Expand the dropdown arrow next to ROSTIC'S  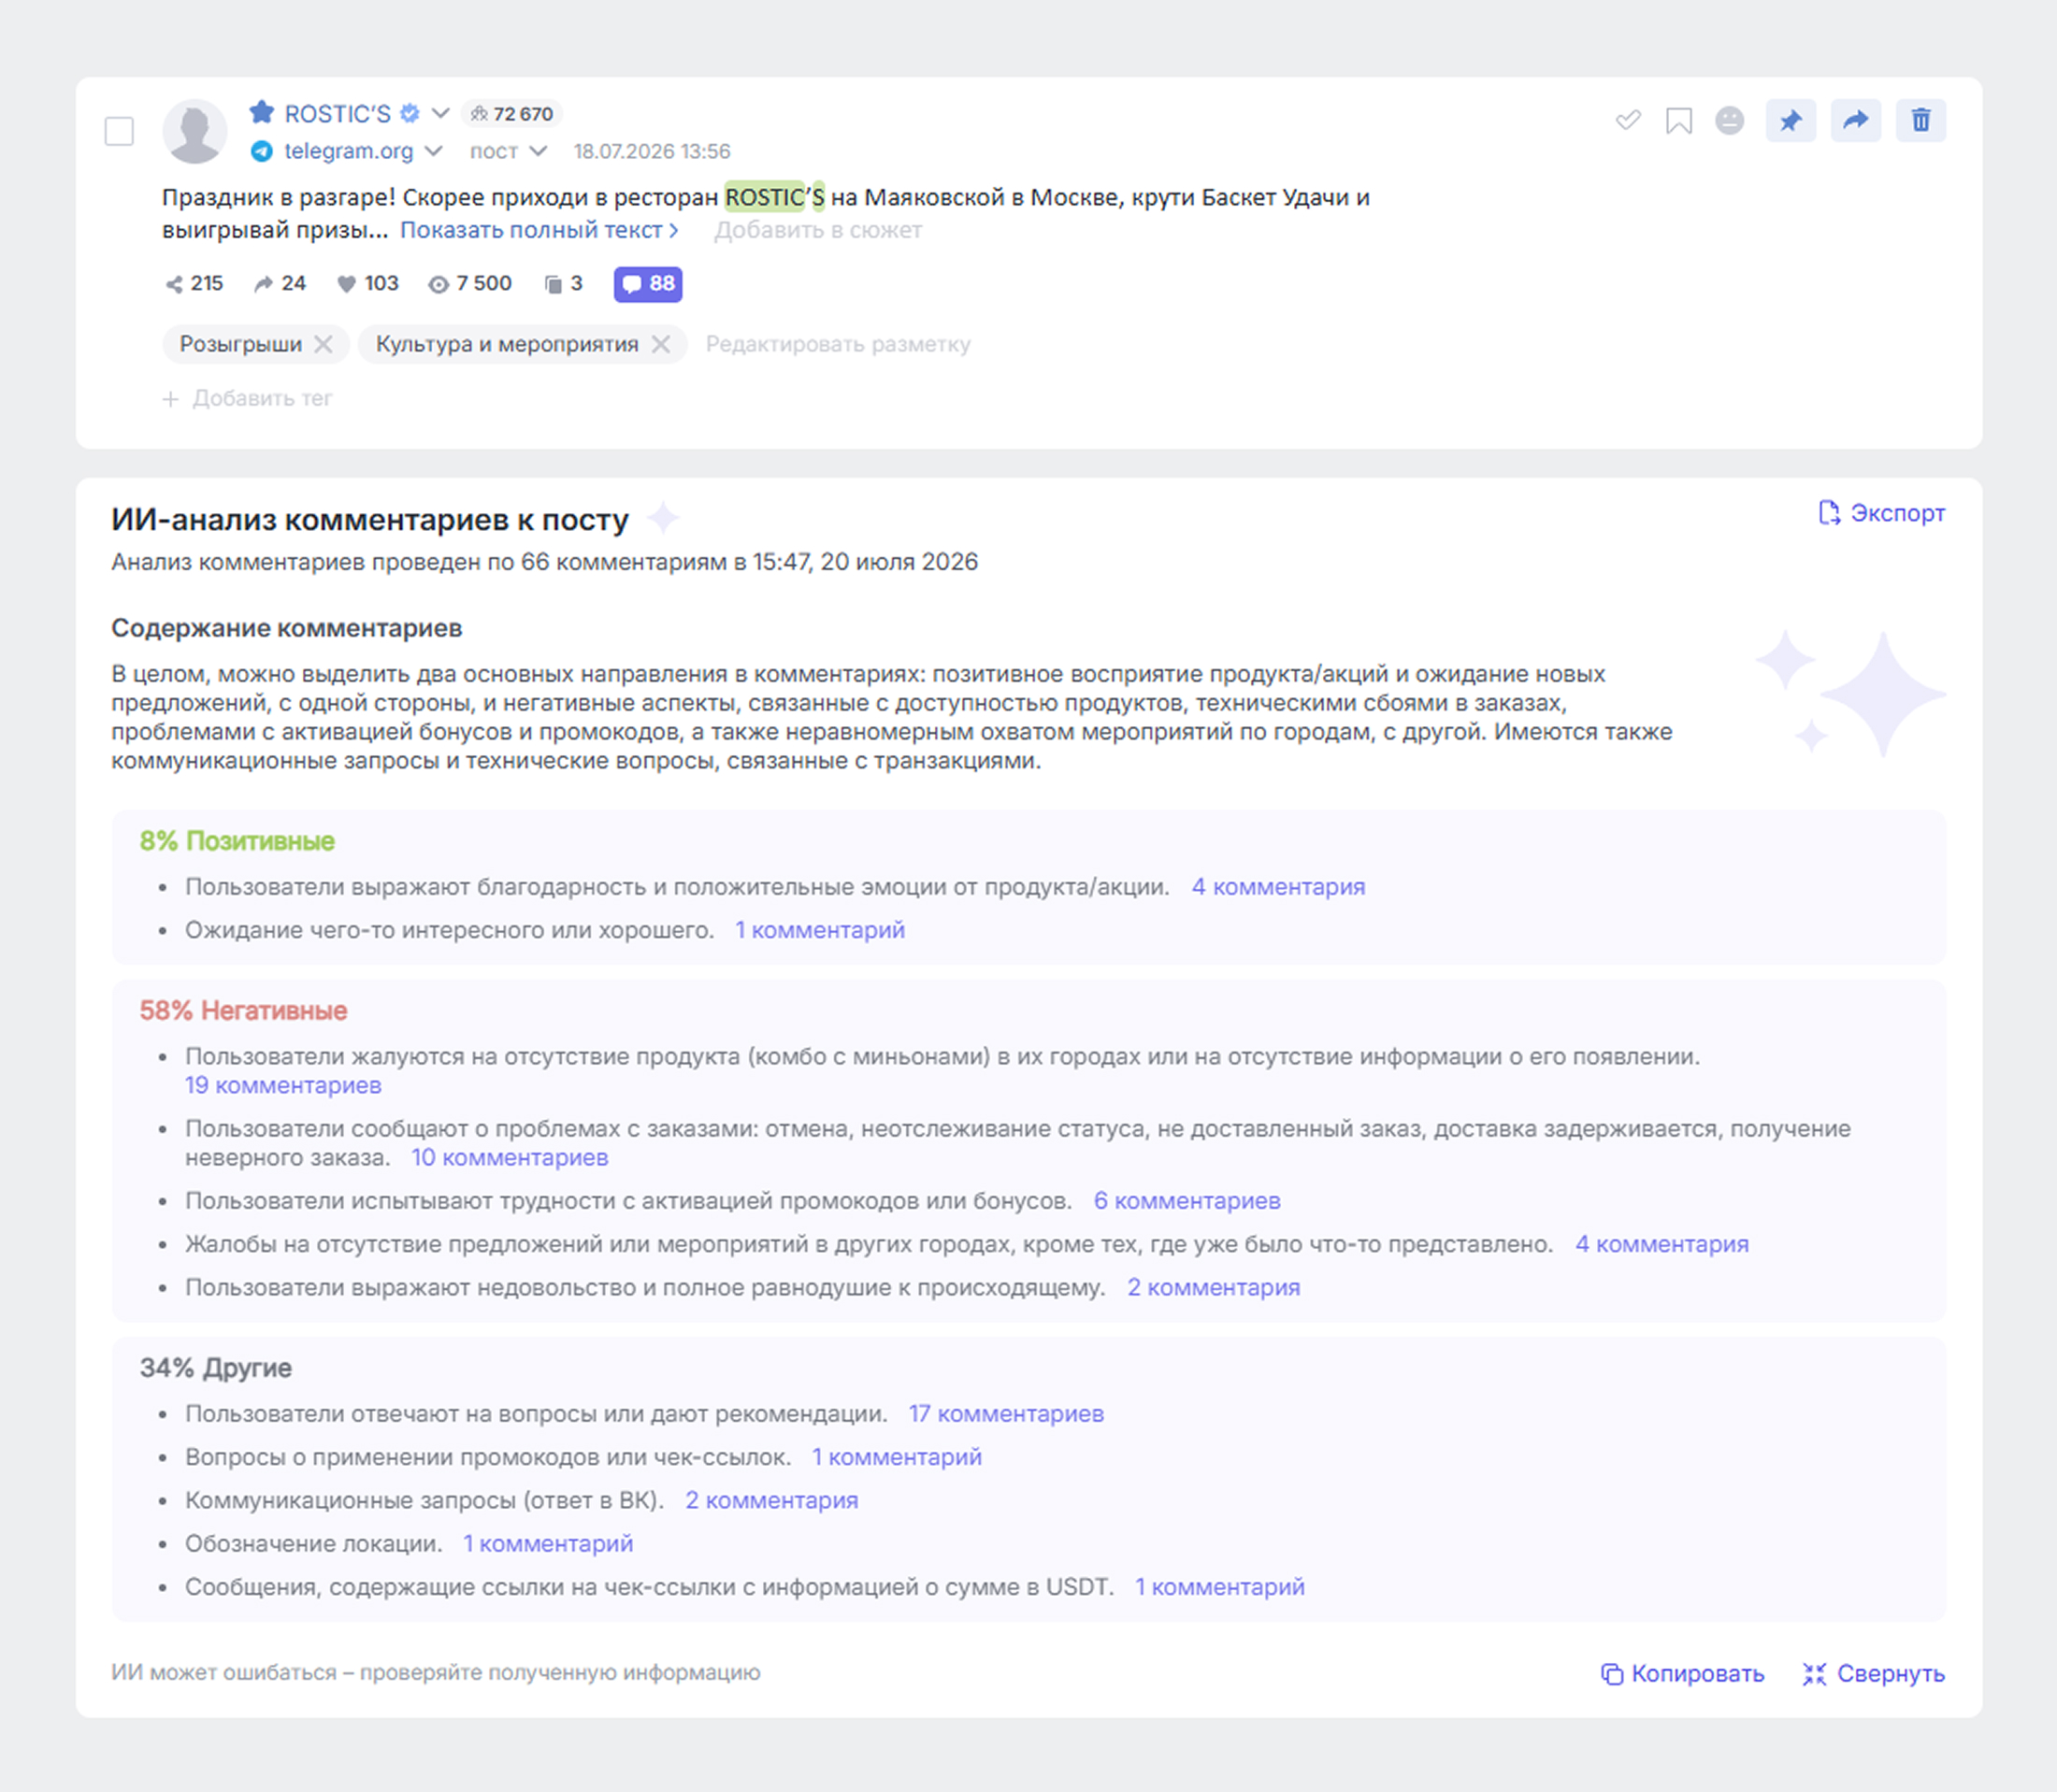[440, 114]
